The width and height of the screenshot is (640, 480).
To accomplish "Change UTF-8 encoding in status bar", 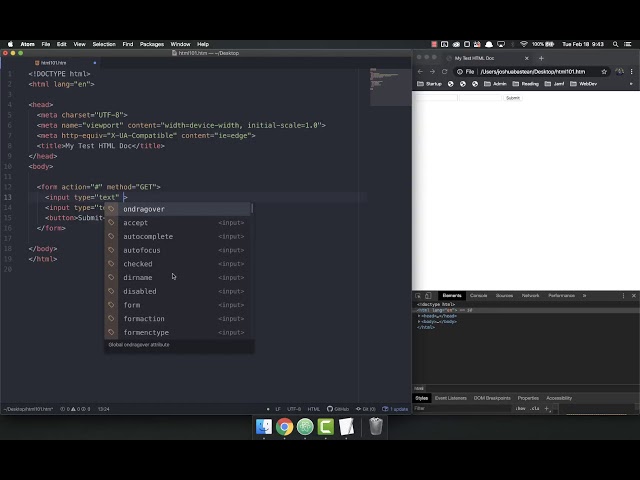I will (294, 409).
